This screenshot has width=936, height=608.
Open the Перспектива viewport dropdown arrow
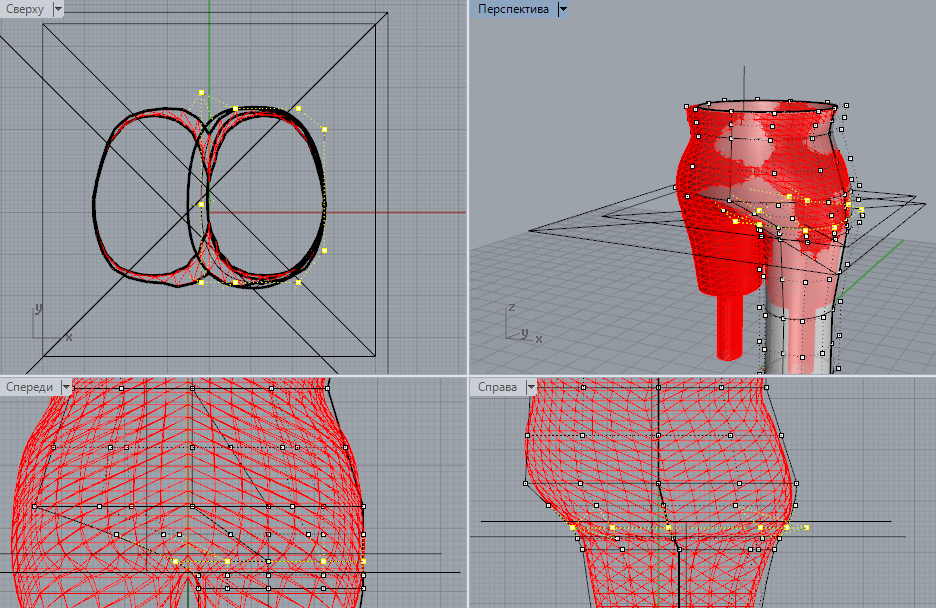point(562,9)
